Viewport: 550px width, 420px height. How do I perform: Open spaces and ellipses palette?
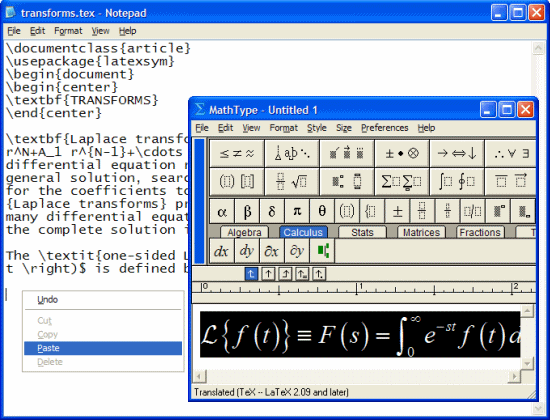tap(292, 153)
